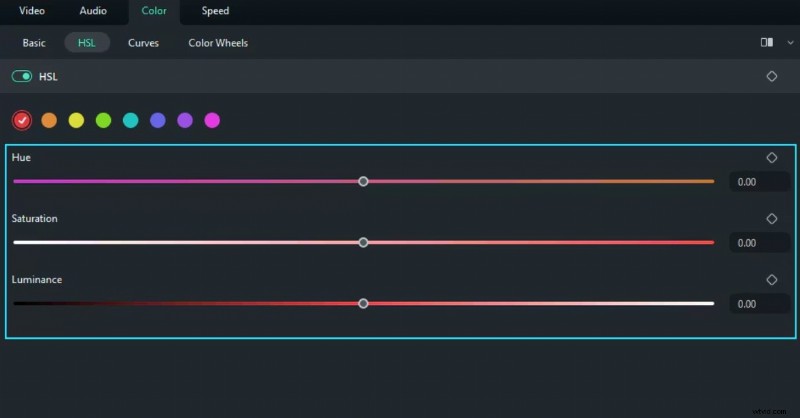Click the Luminance value field

click(x=760, y=304)
